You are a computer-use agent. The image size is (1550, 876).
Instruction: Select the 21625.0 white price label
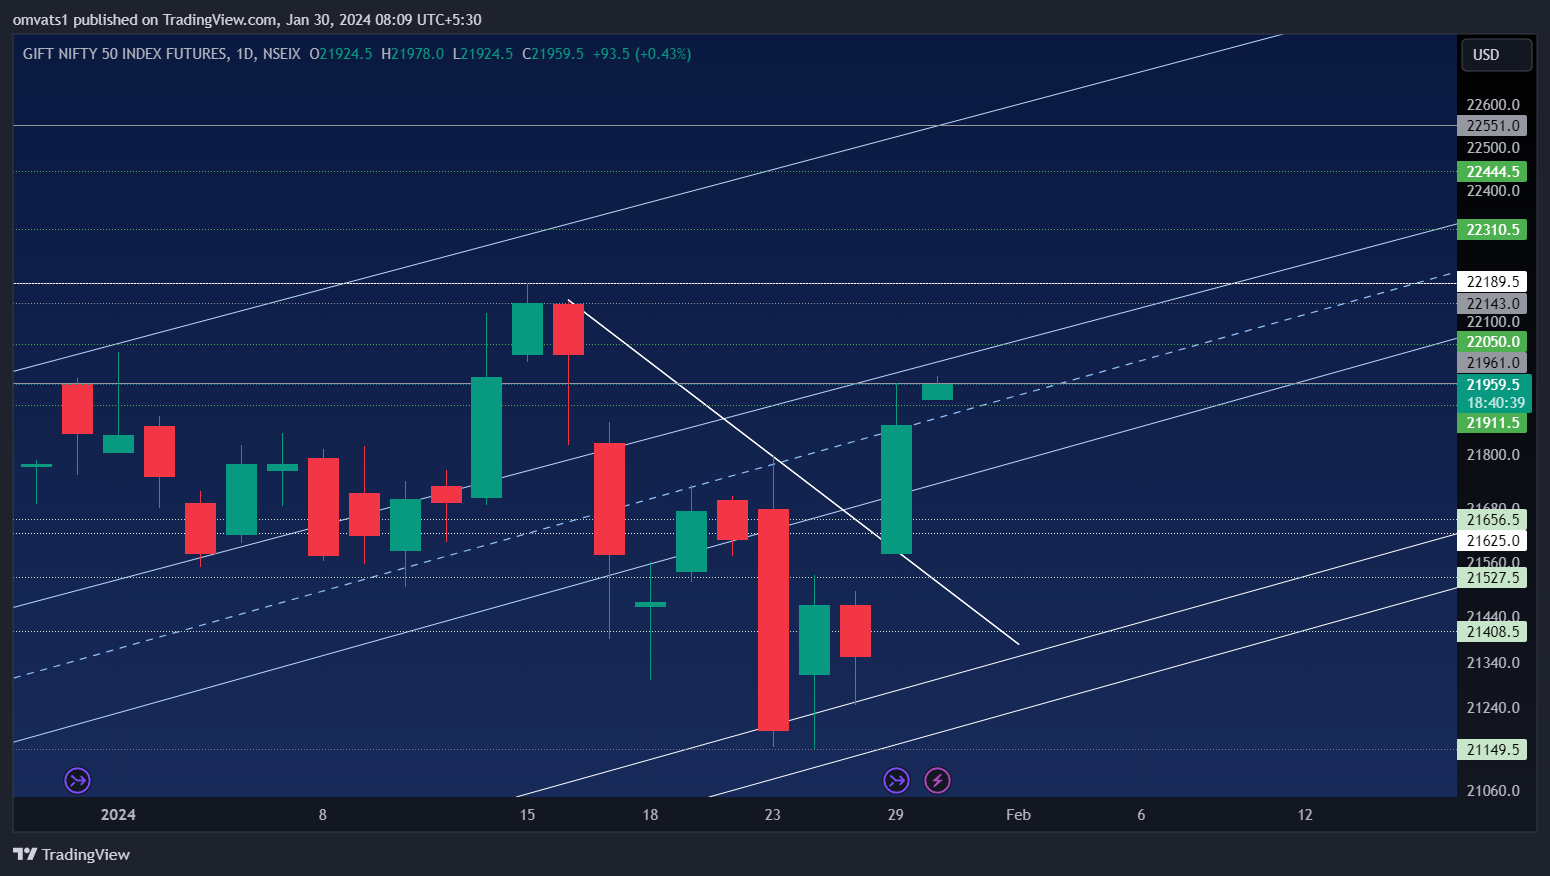[1492, 541]
